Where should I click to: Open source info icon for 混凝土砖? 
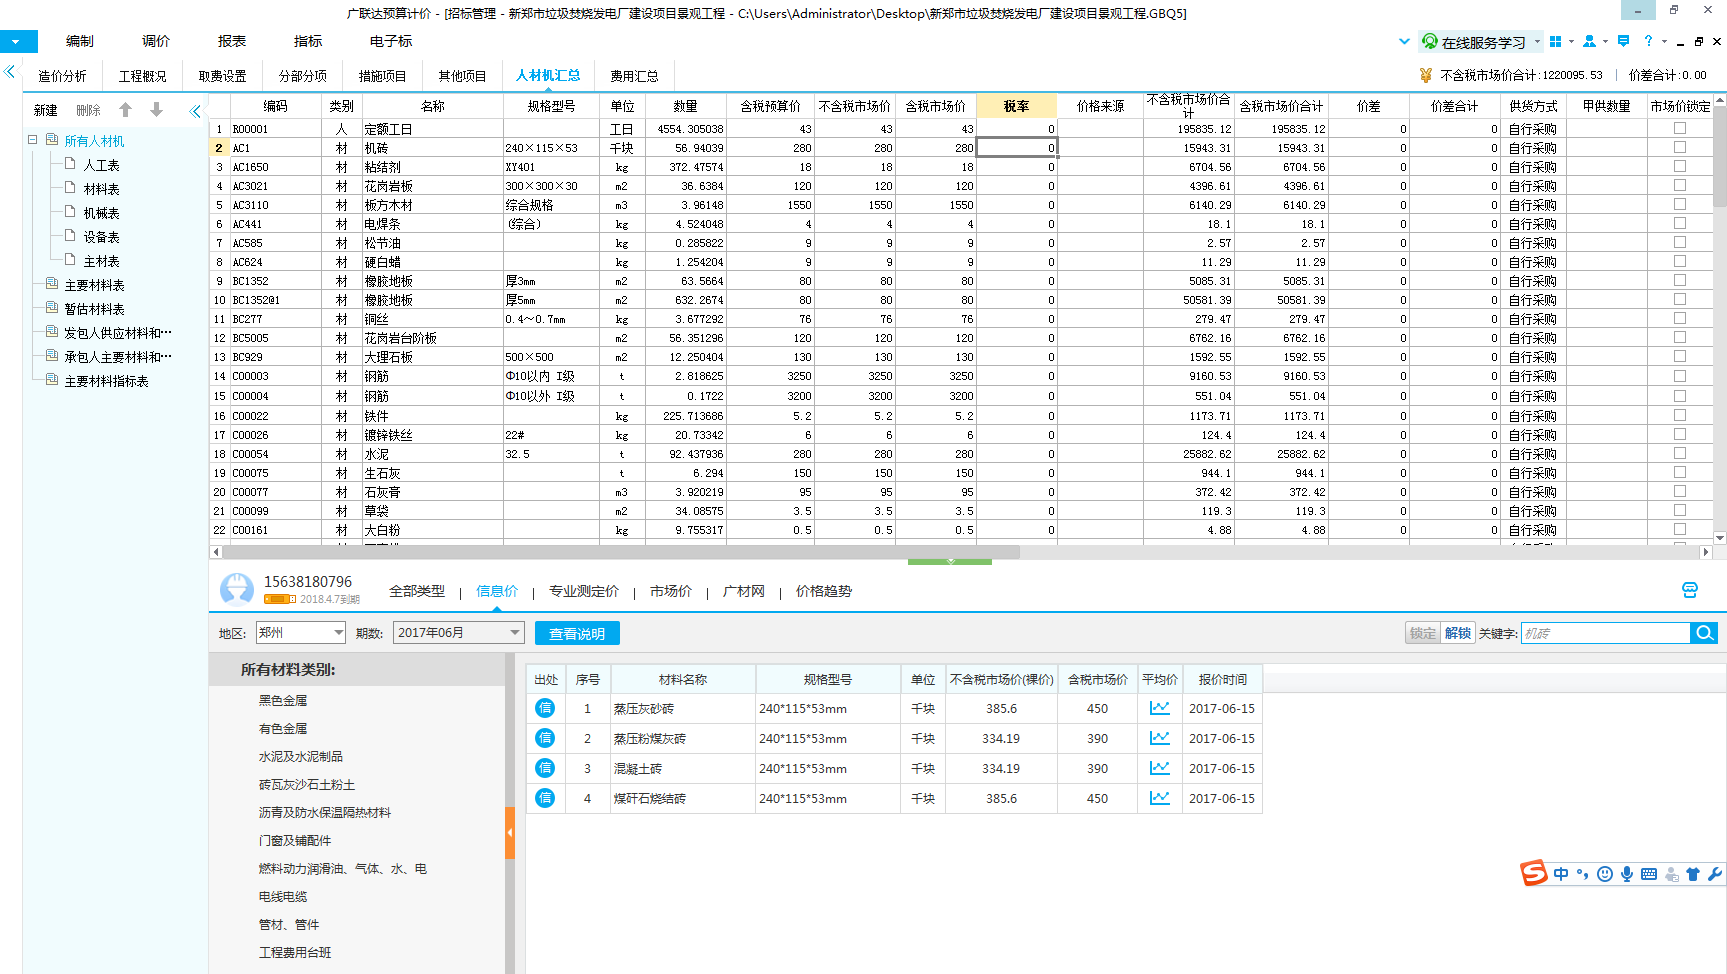coord(545,768)
